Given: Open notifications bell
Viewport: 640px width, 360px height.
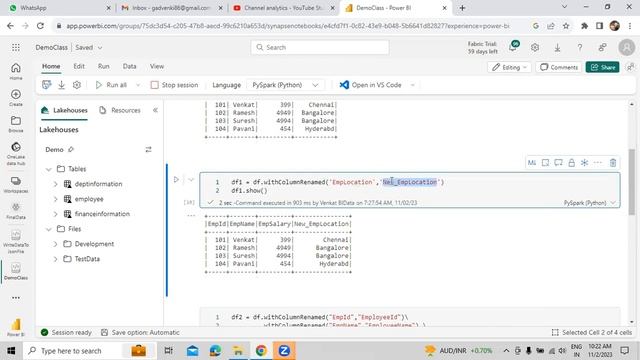Looking at the screenshot, I should (513, 47).
